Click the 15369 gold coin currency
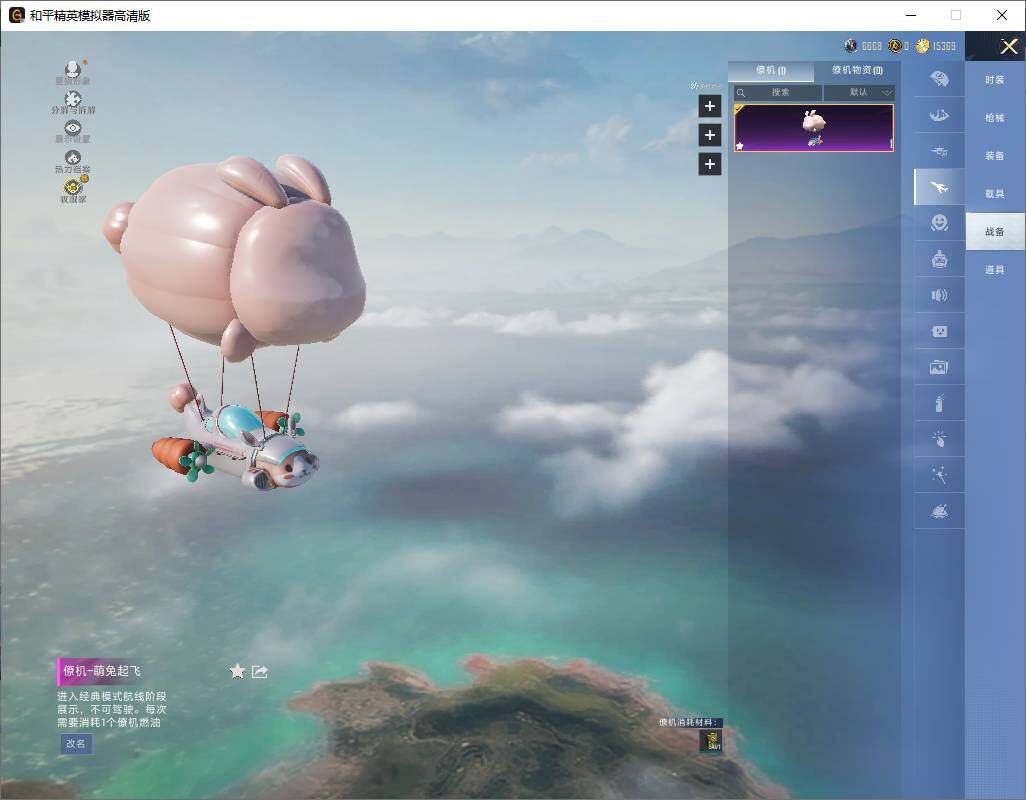The height and width of the screenshot is (800, 1026). [936, 46]
